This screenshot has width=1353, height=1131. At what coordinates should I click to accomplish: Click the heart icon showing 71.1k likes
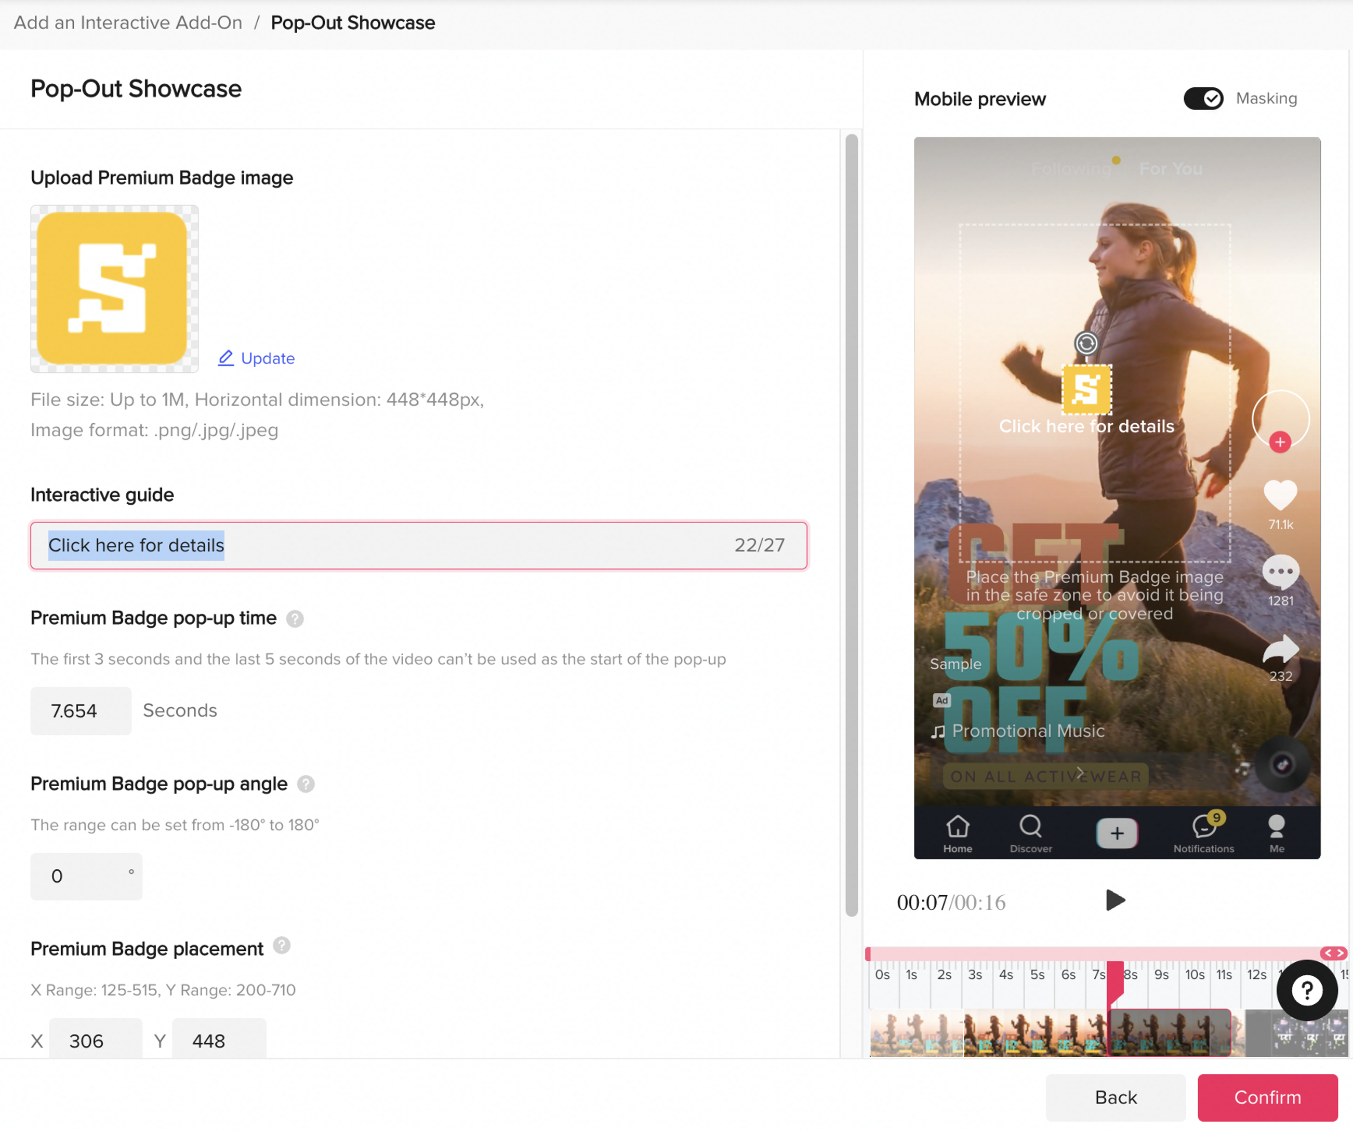[1281, 497]
